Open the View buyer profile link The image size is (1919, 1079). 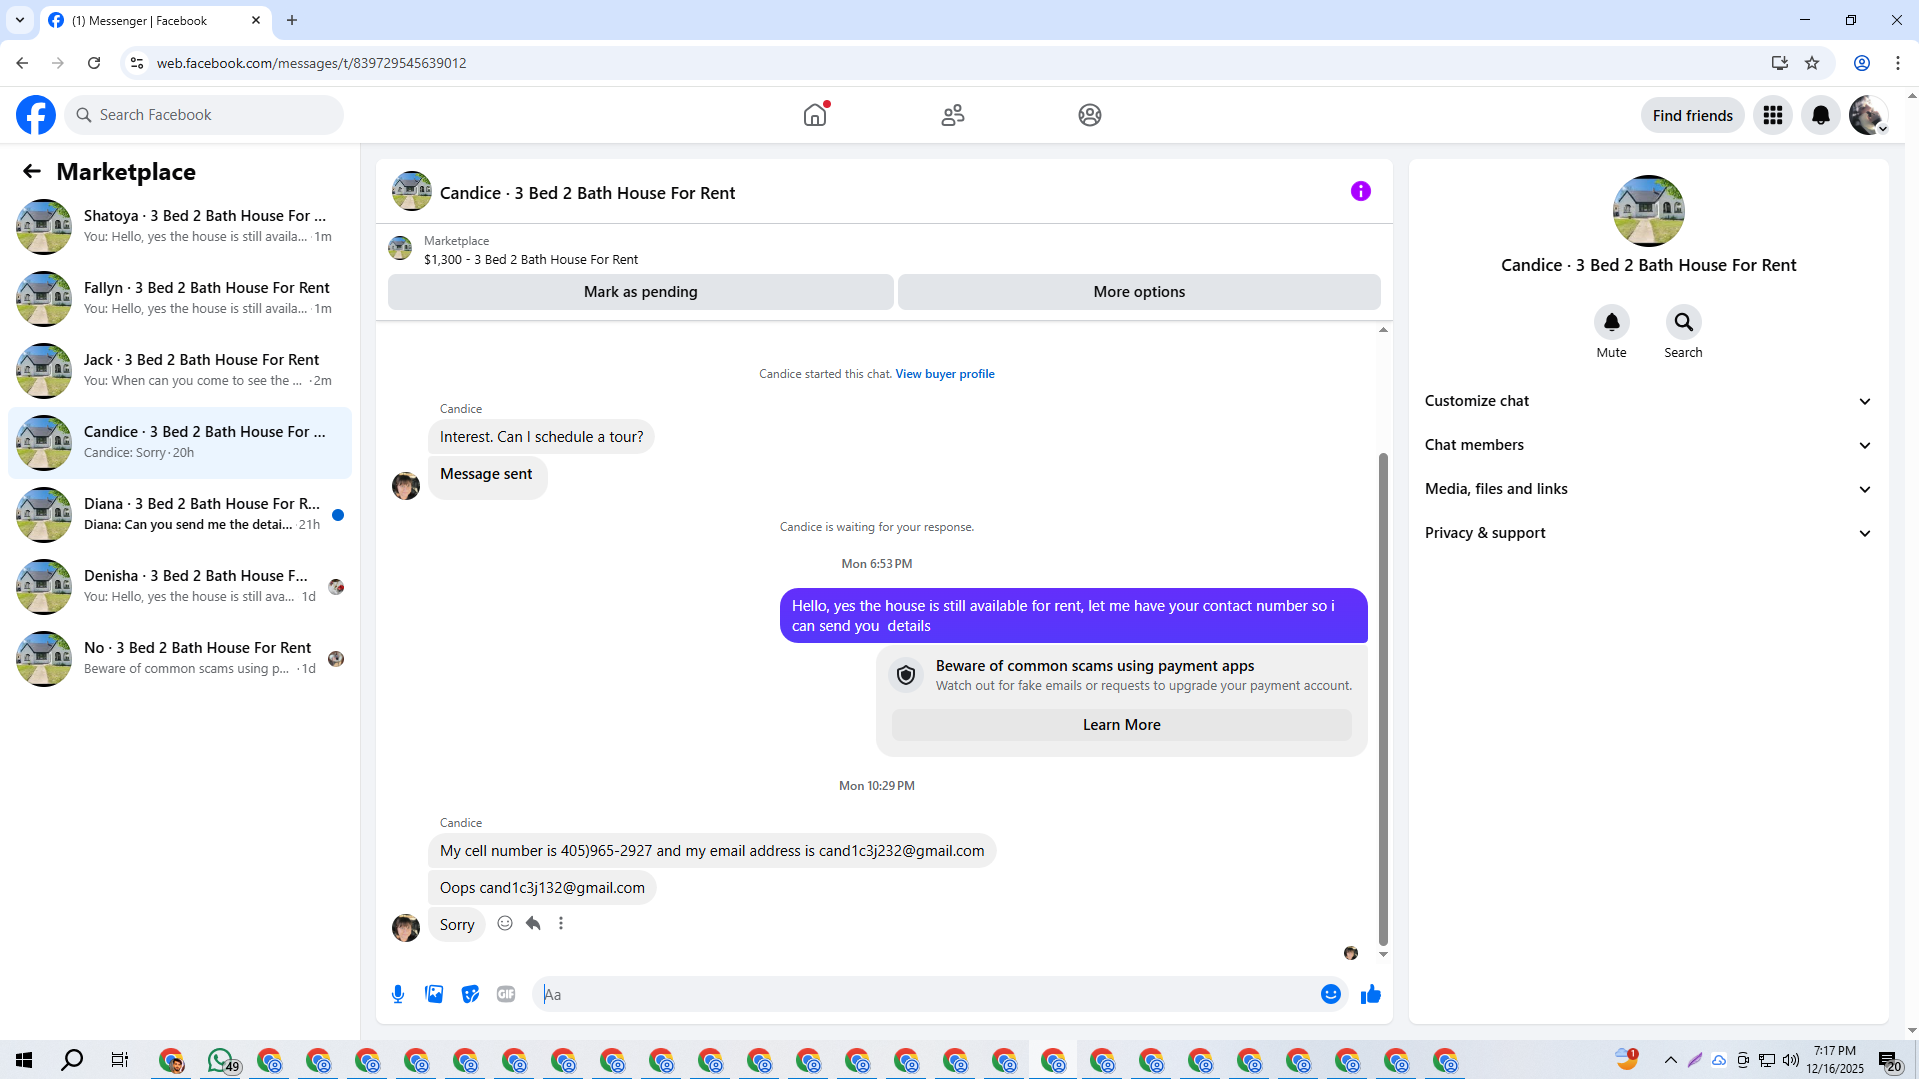pos(945,374)
